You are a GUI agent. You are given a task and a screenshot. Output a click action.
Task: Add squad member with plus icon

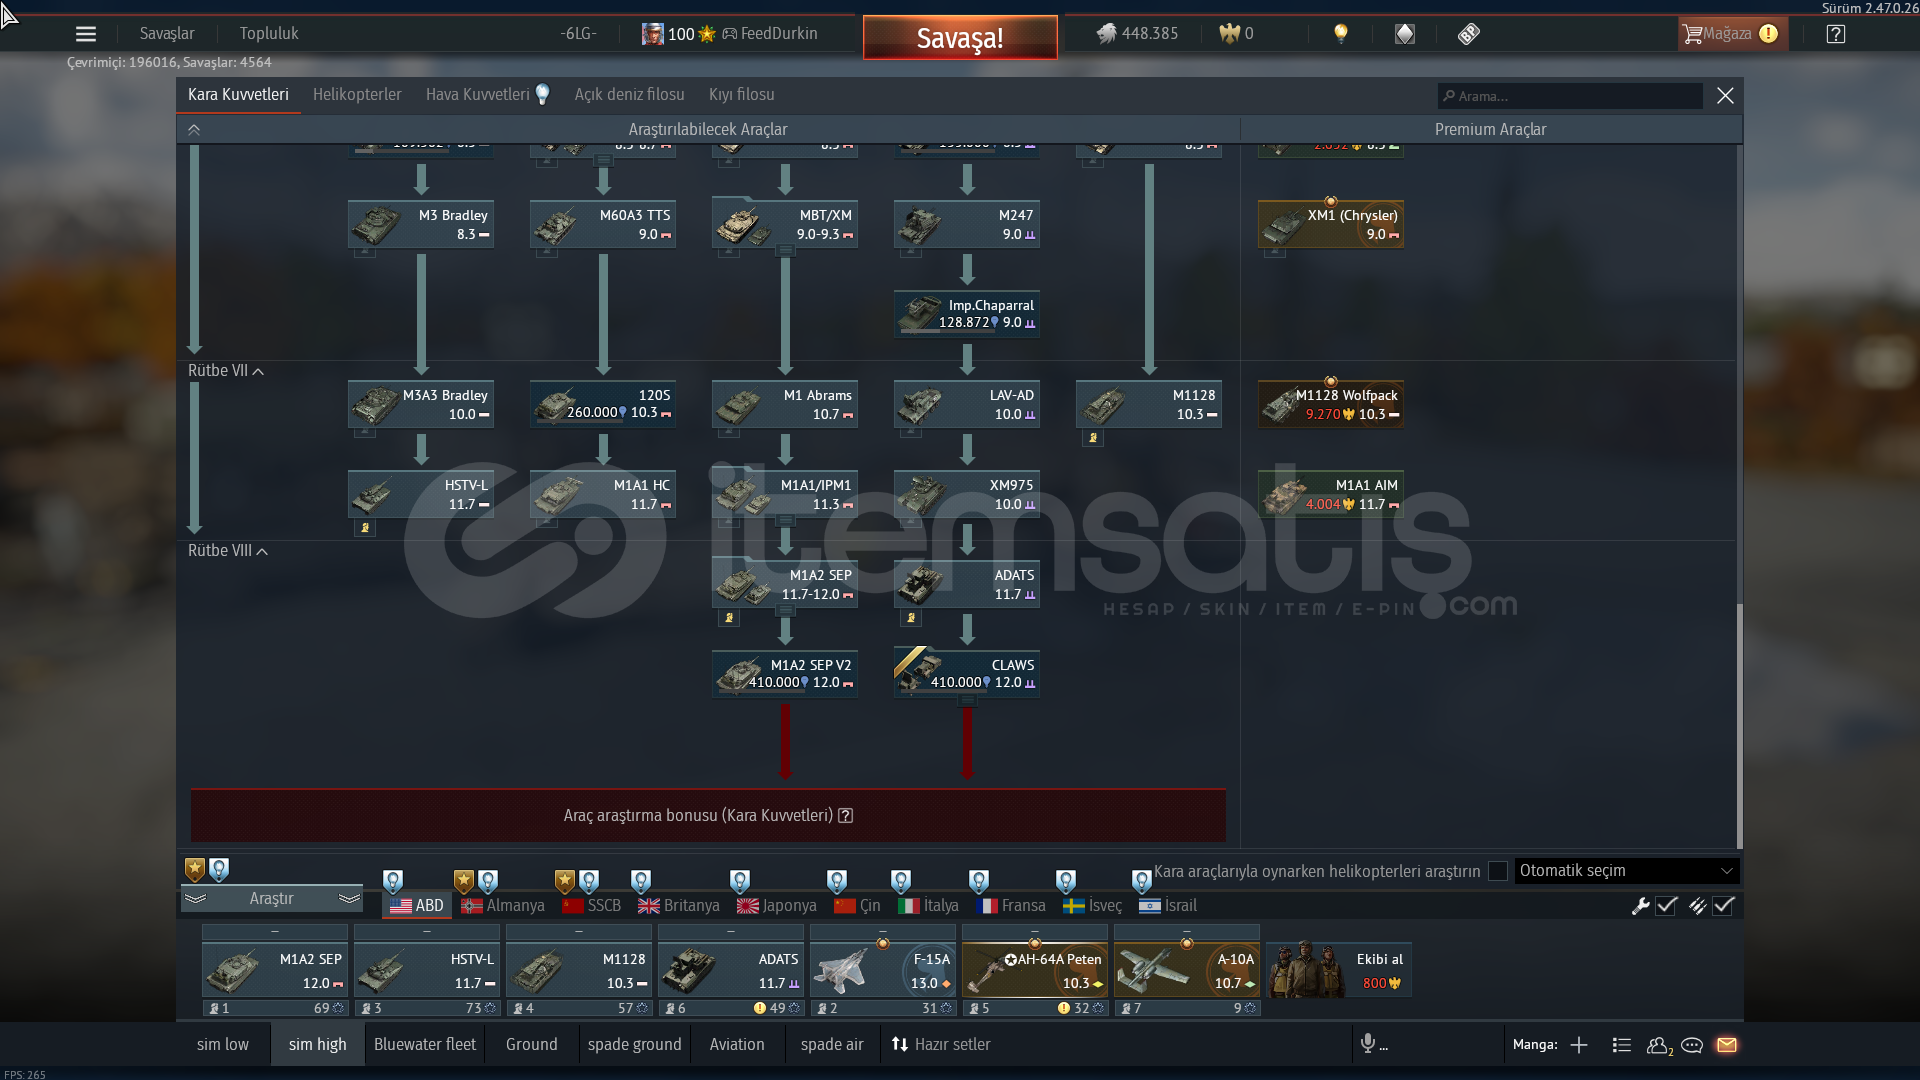pyautogui.click(x=1579, y=1045)
